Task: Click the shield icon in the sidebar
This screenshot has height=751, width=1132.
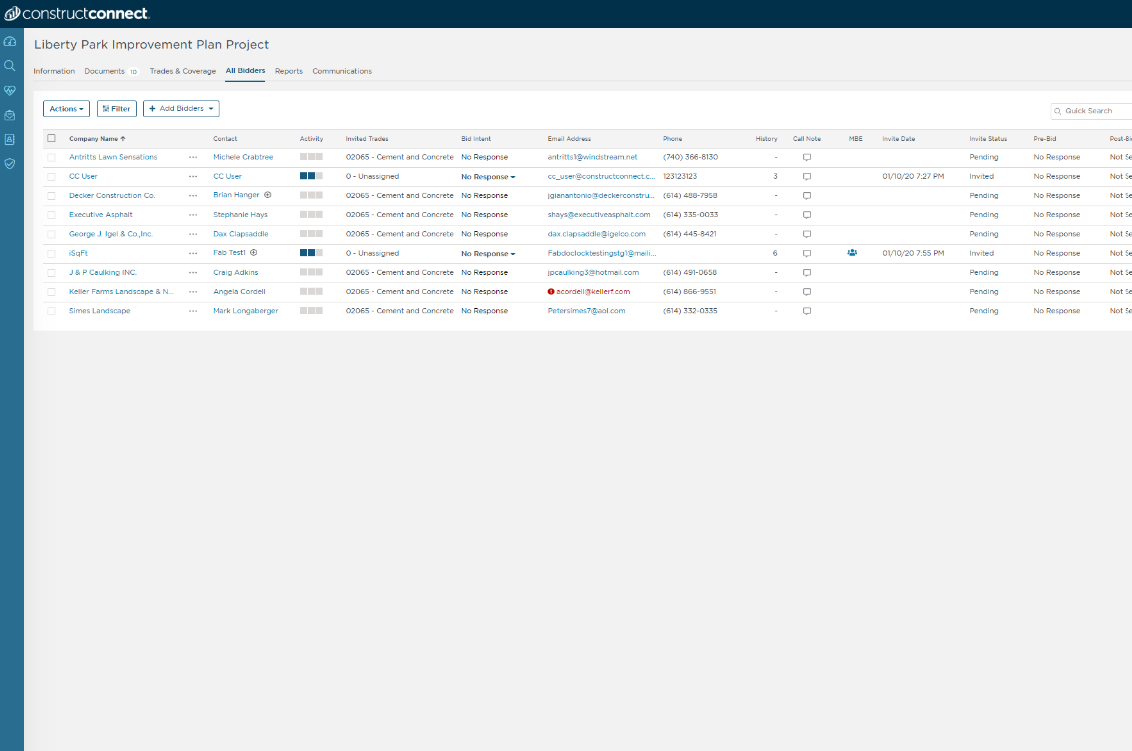Action: point(10,162)
